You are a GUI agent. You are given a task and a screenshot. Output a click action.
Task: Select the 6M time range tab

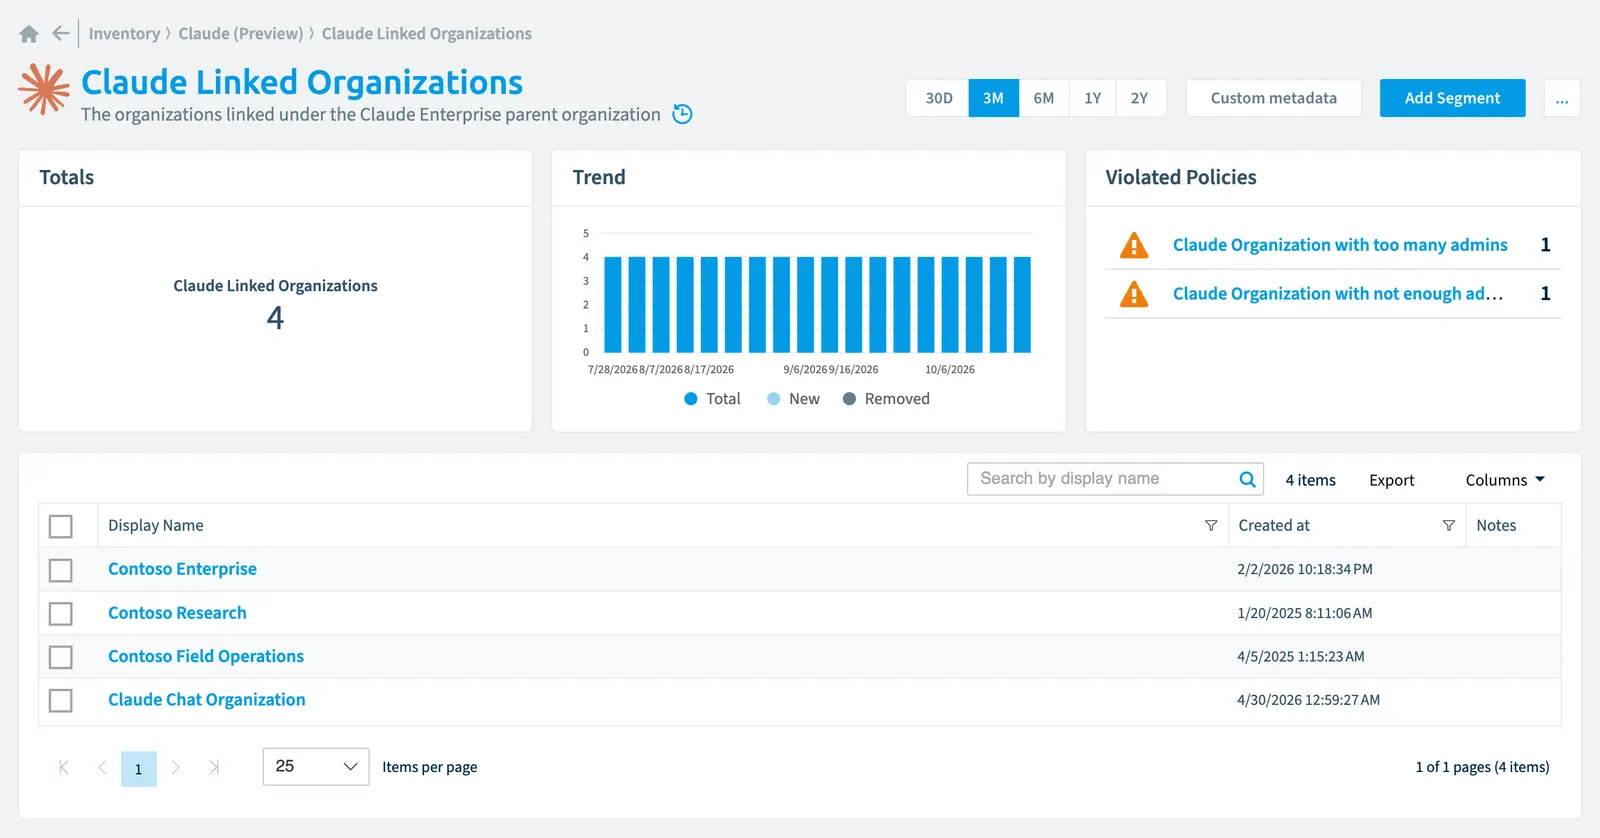pyautogui.click(x=1044, y=98)
